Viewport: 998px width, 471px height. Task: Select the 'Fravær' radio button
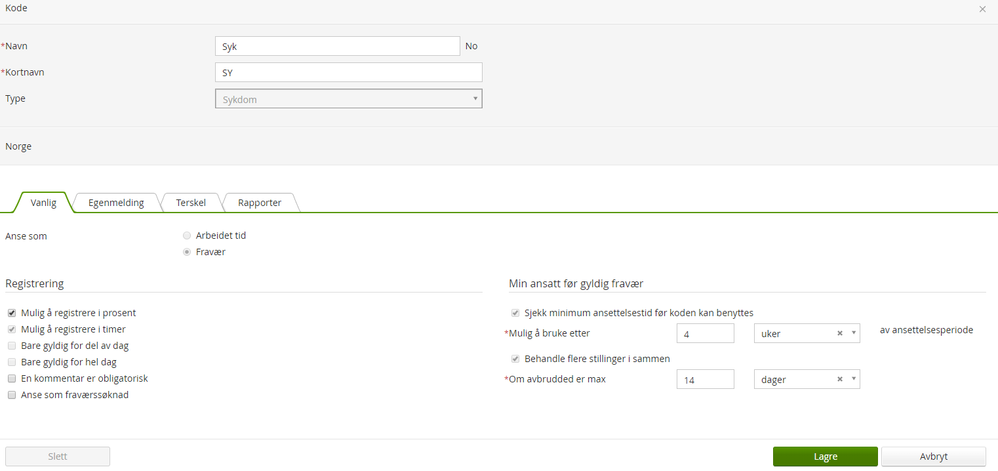pyautogui.click(x=186, y=252)
